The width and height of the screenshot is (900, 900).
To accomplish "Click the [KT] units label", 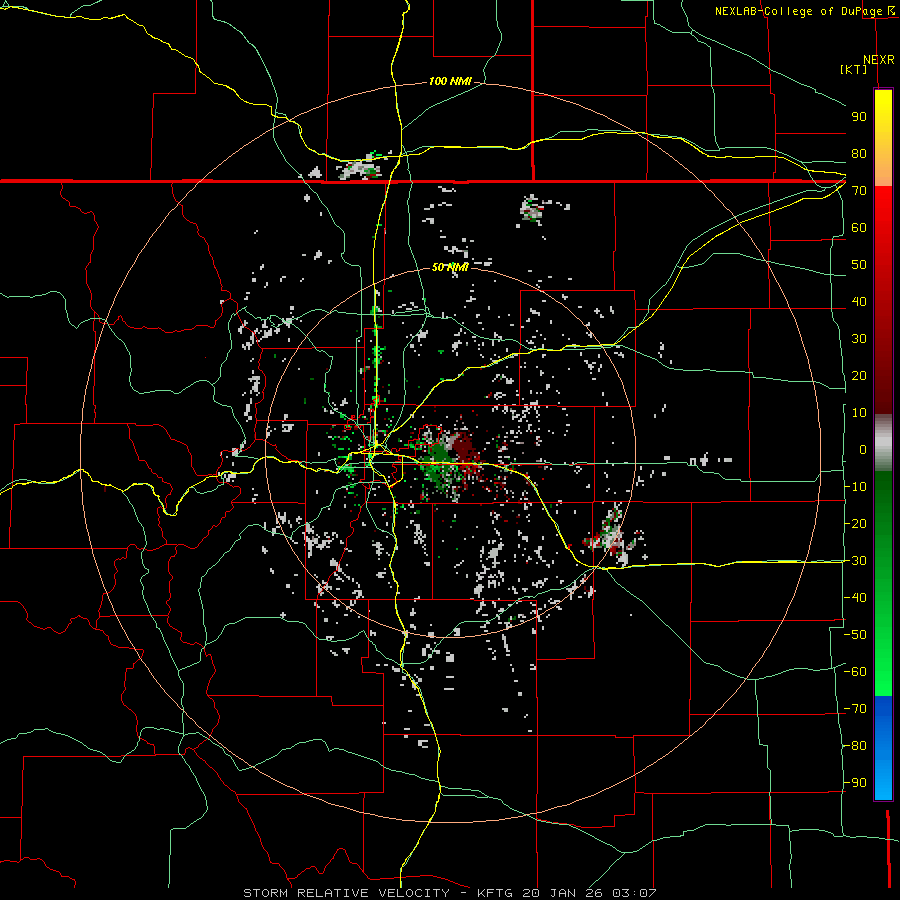I will click(853, 69).
